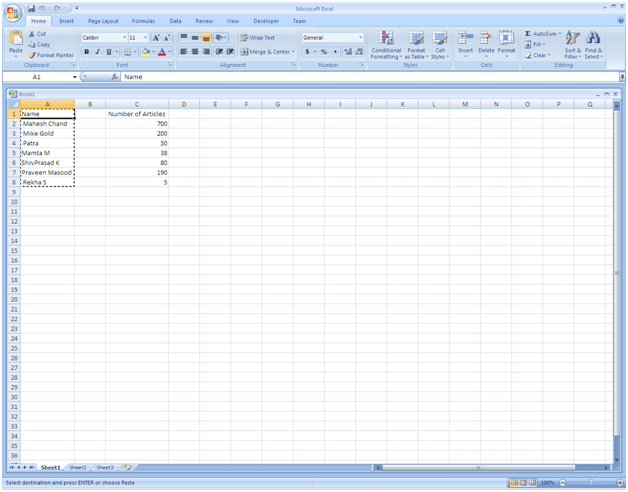Click the Merge & Center button
This screenshot has height=492, width=628.
[266, 52]
